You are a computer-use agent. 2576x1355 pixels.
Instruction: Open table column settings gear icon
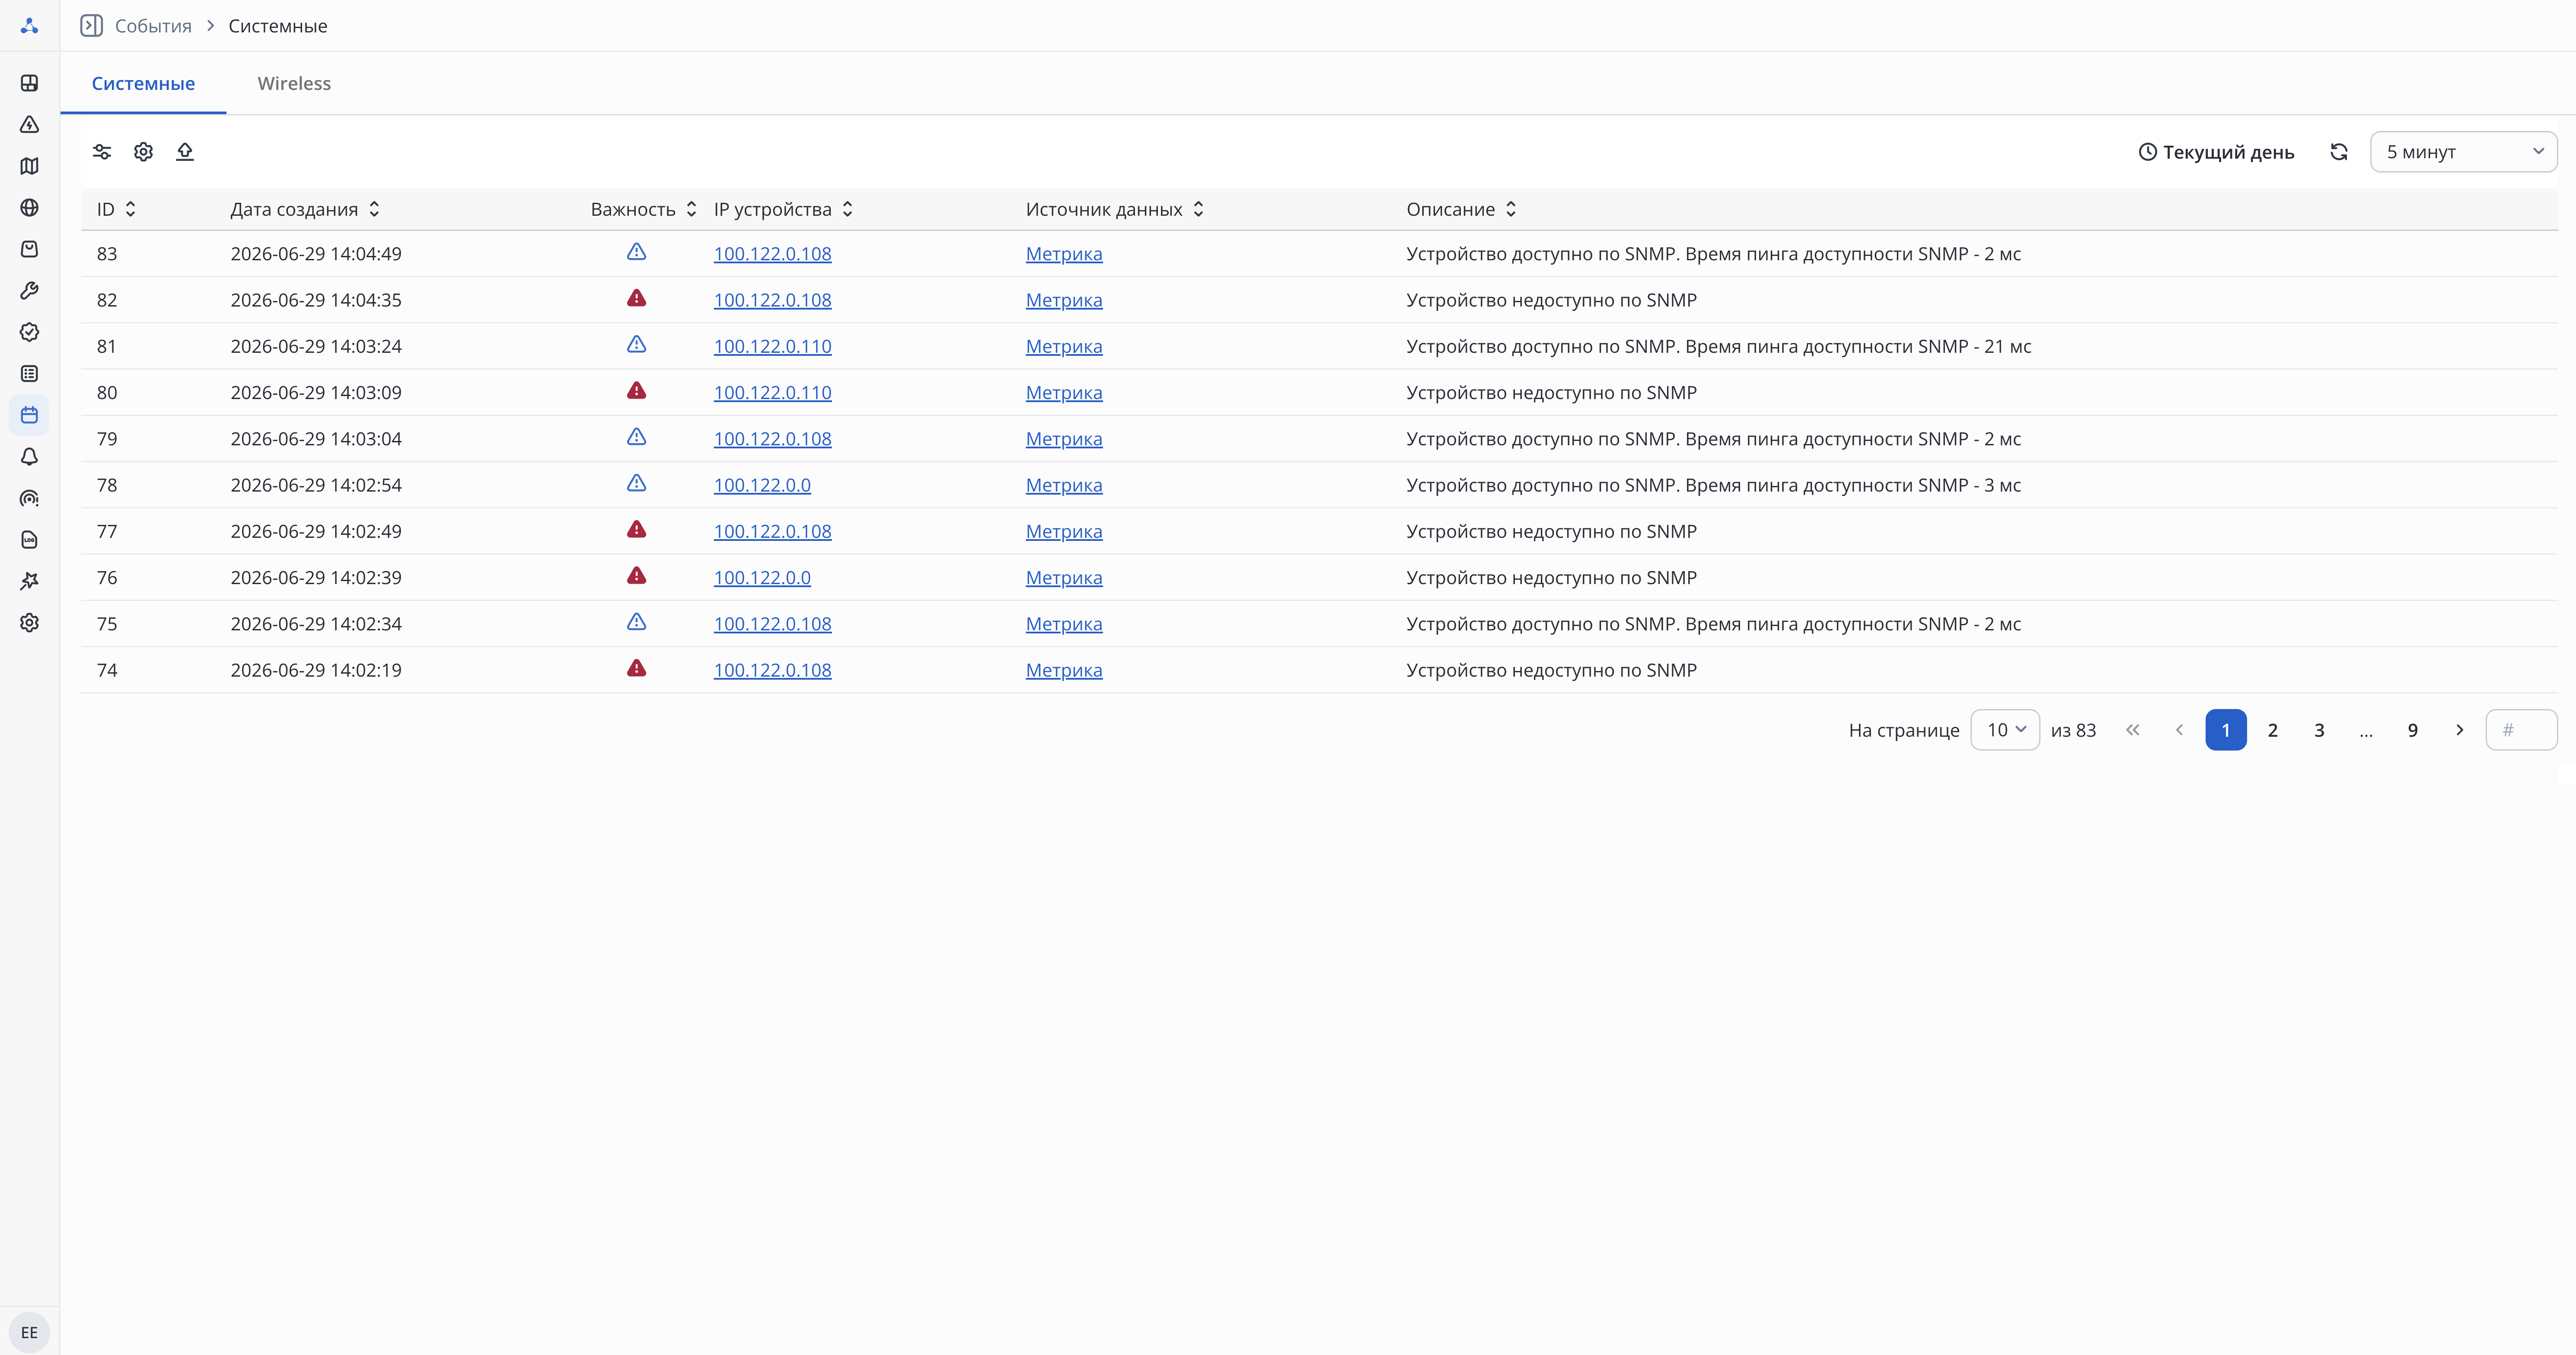pos(143,152)
